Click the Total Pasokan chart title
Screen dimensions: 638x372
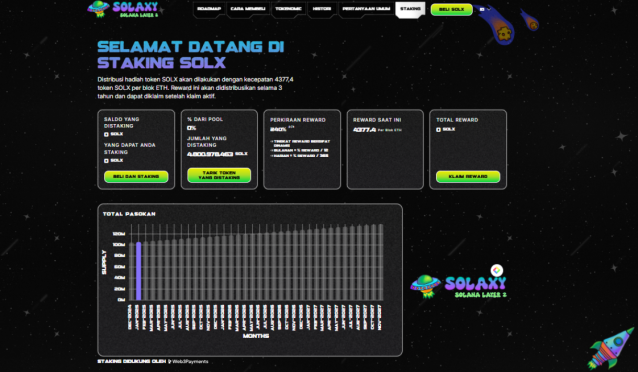[129, 214]
